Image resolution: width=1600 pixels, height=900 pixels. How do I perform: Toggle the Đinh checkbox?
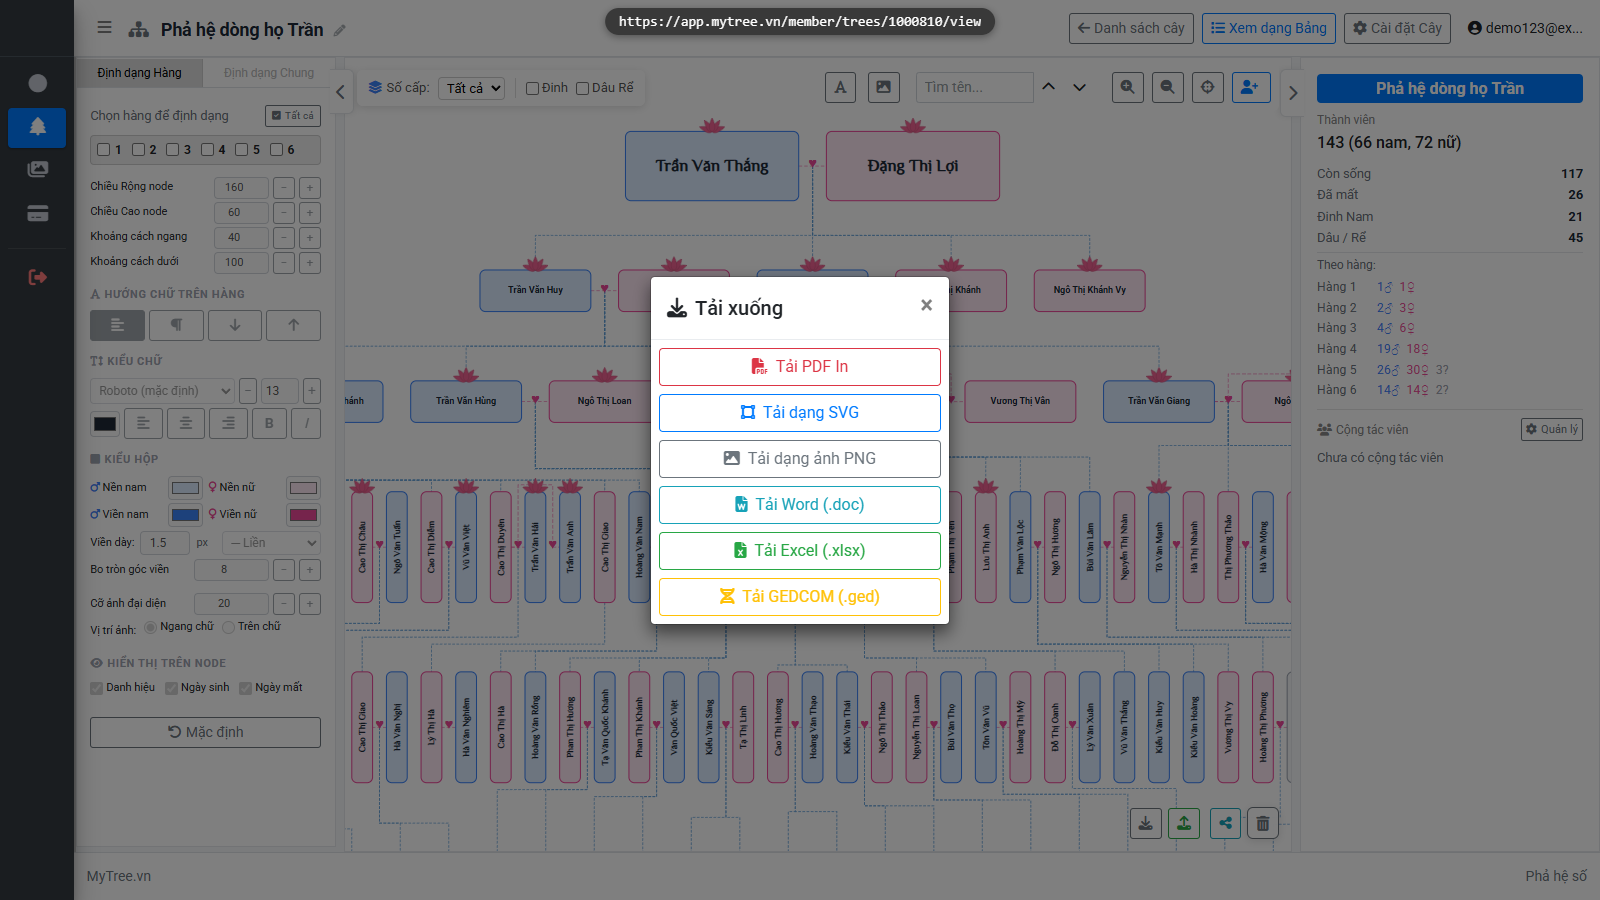tap(533, 88)
